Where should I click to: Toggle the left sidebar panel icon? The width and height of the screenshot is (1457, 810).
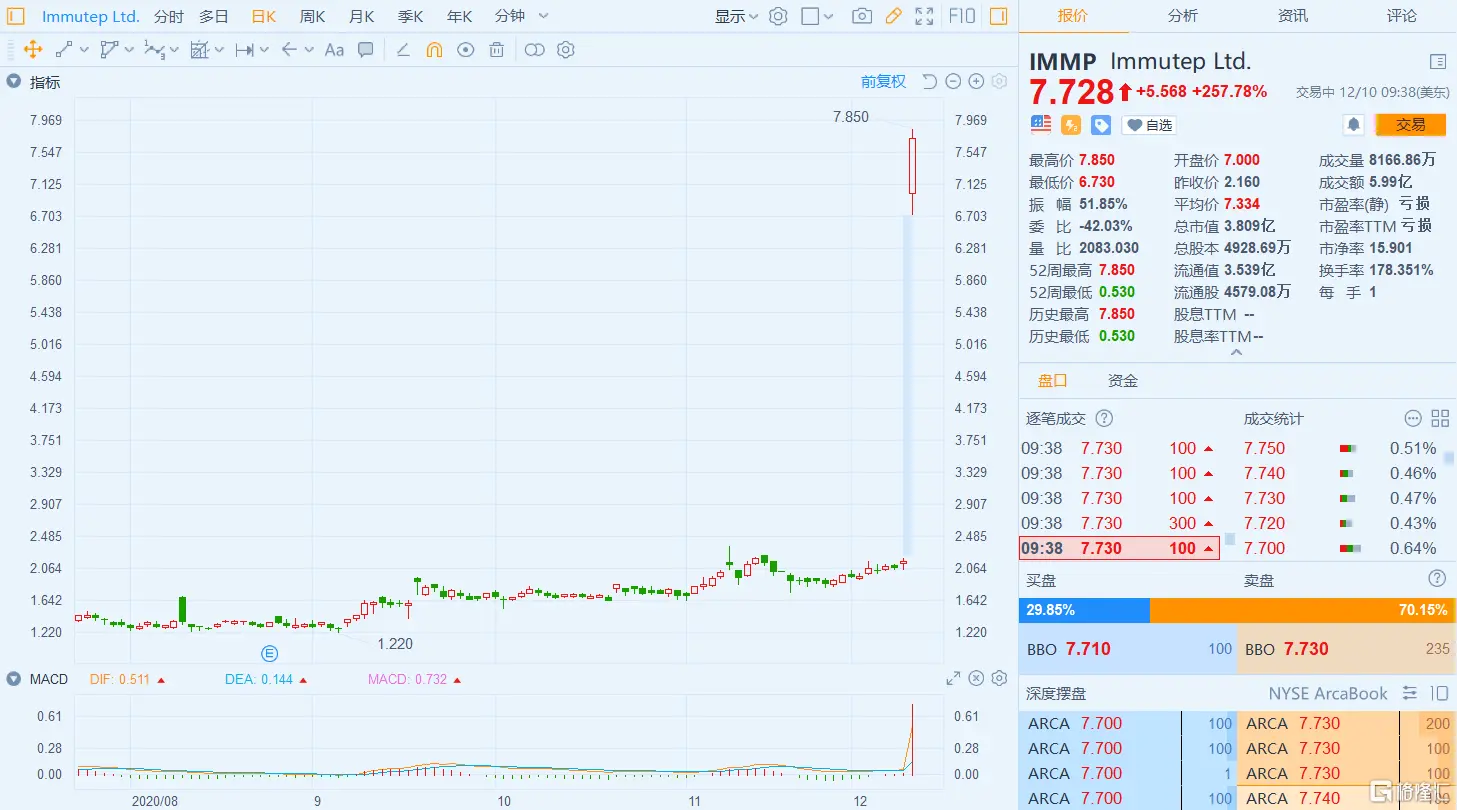tap(17, 16)
